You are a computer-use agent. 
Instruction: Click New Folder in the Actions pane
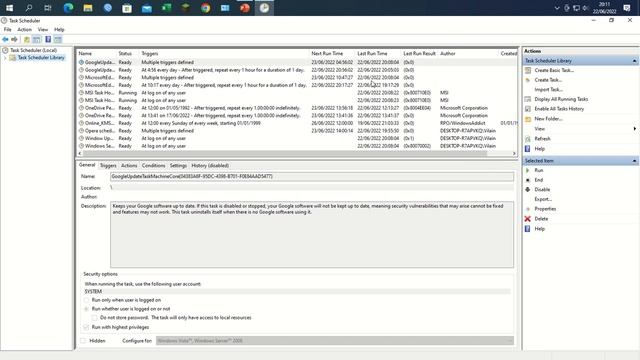[548, 119]
